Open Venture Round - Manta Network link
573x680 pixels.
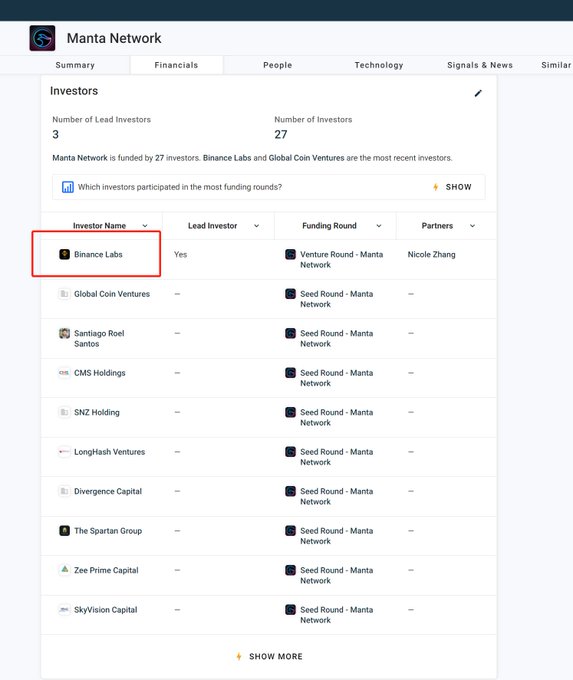[x=341, y=259]
